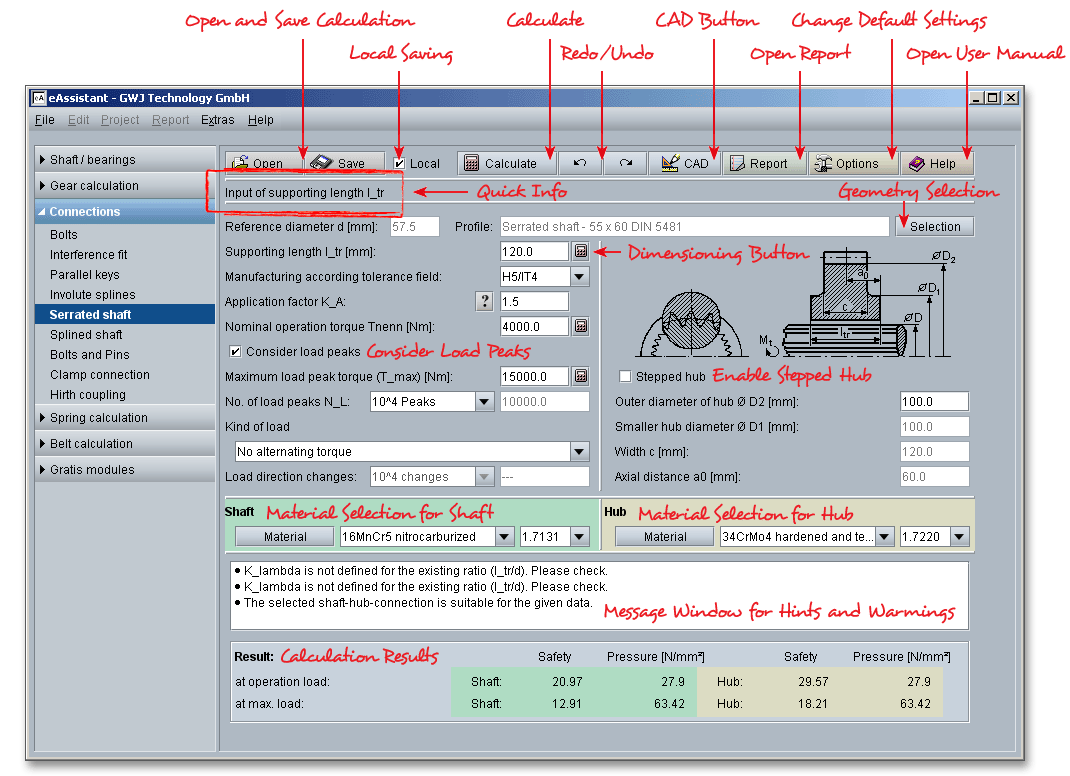This screenshot has width=1070, height=776.
Task: Expand the Belt calculation section
Action: pyautogui.click(x=125, y=443)
